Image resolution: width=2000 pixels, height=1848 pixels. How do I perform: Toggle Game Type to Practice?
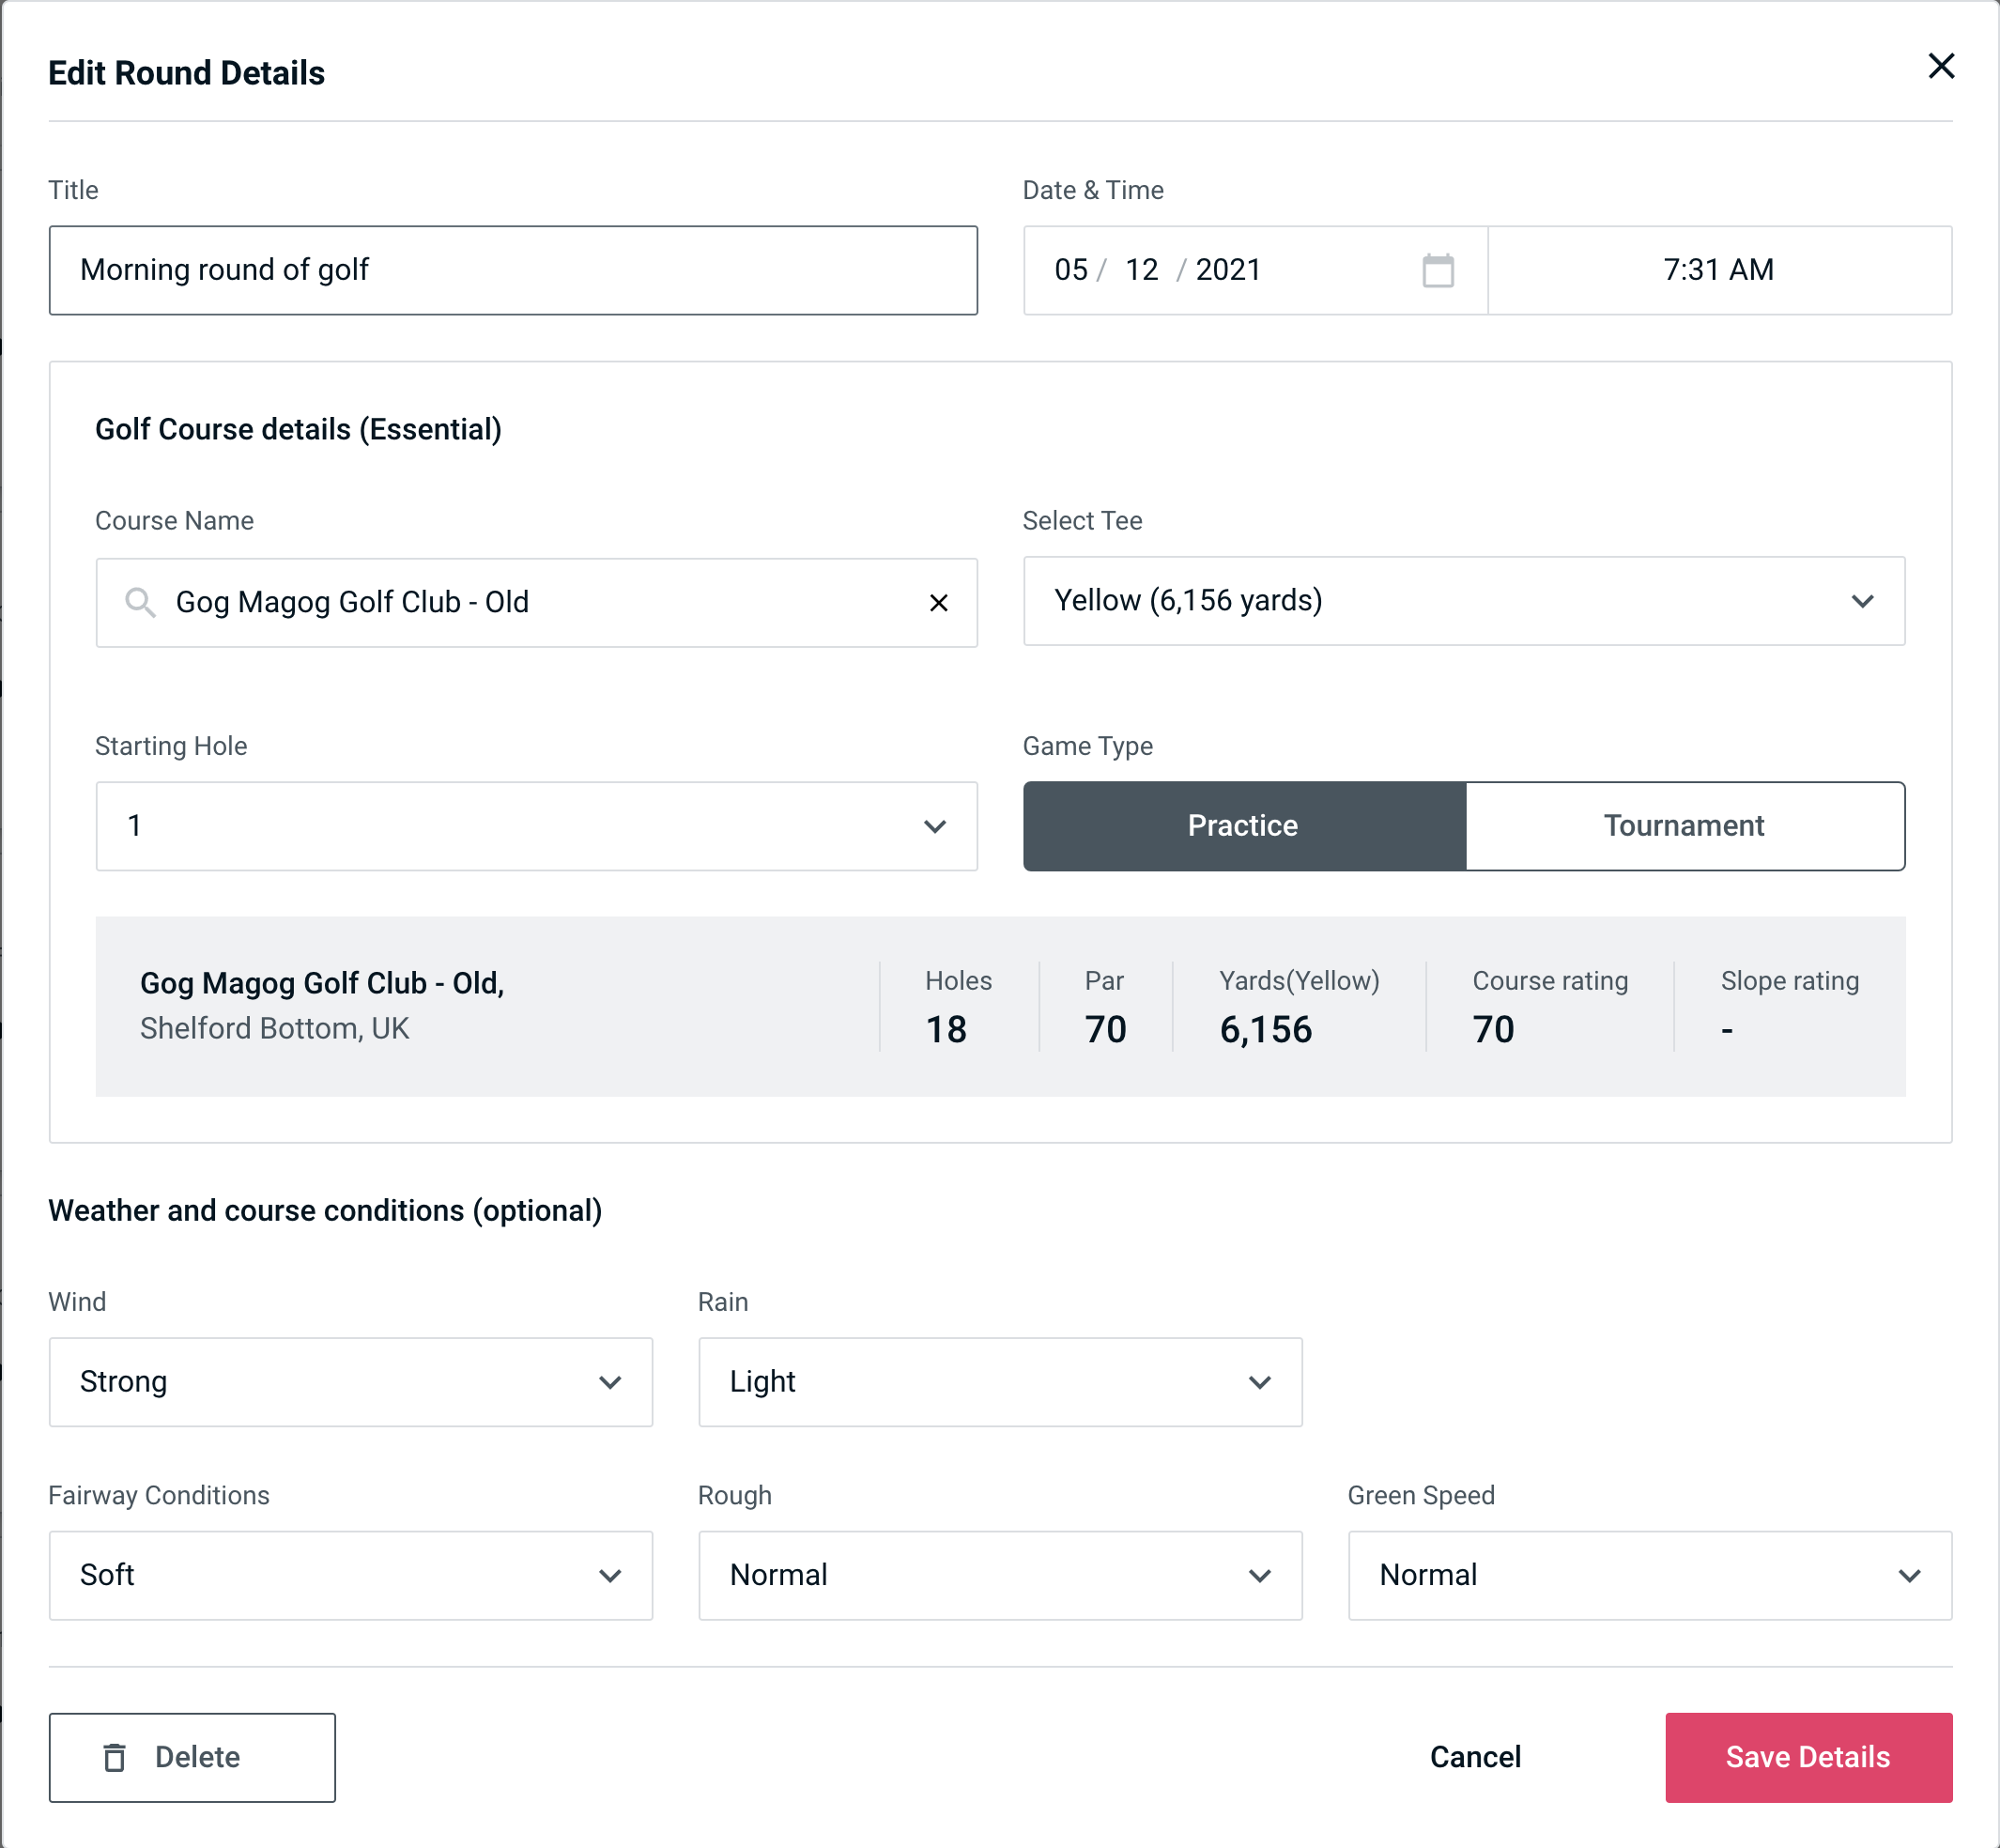1242,825
